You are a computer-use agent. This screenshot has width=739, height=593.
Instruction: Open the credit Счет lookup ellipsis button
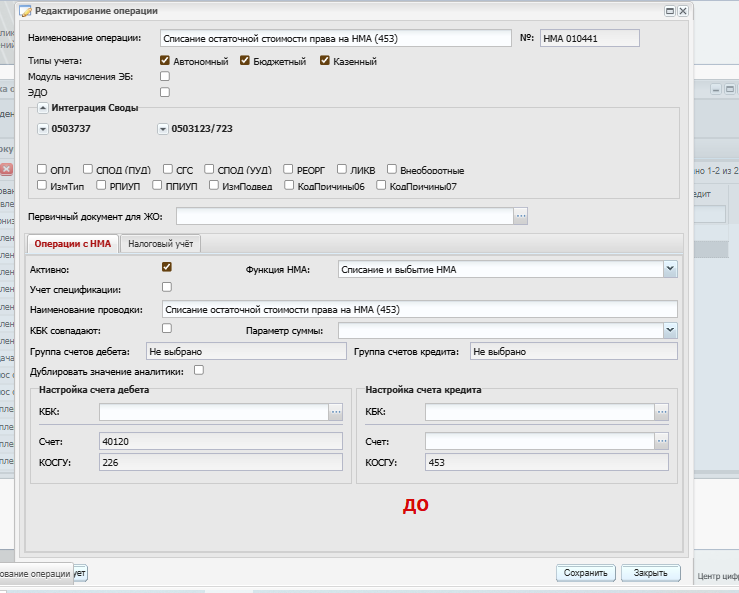(662, 441)
